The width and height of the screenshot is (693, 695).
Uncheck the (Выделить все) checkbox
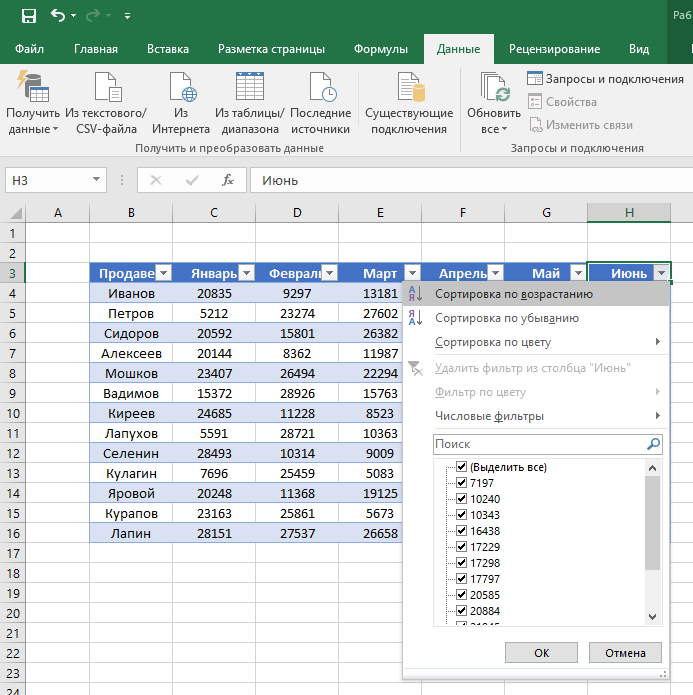click(462, 467)
